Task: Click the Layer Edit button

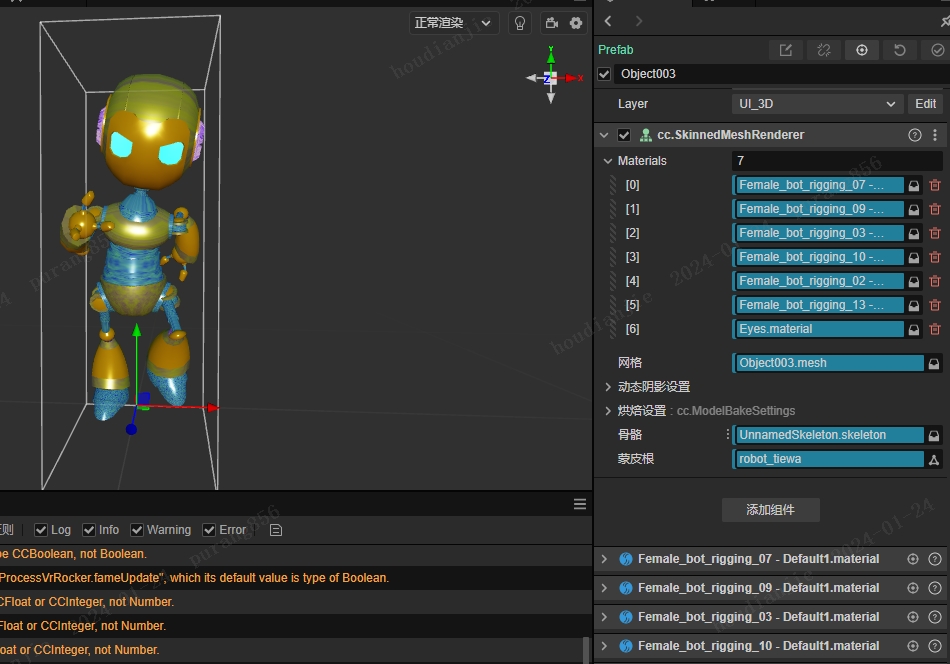Action: (x=925, y=104)
